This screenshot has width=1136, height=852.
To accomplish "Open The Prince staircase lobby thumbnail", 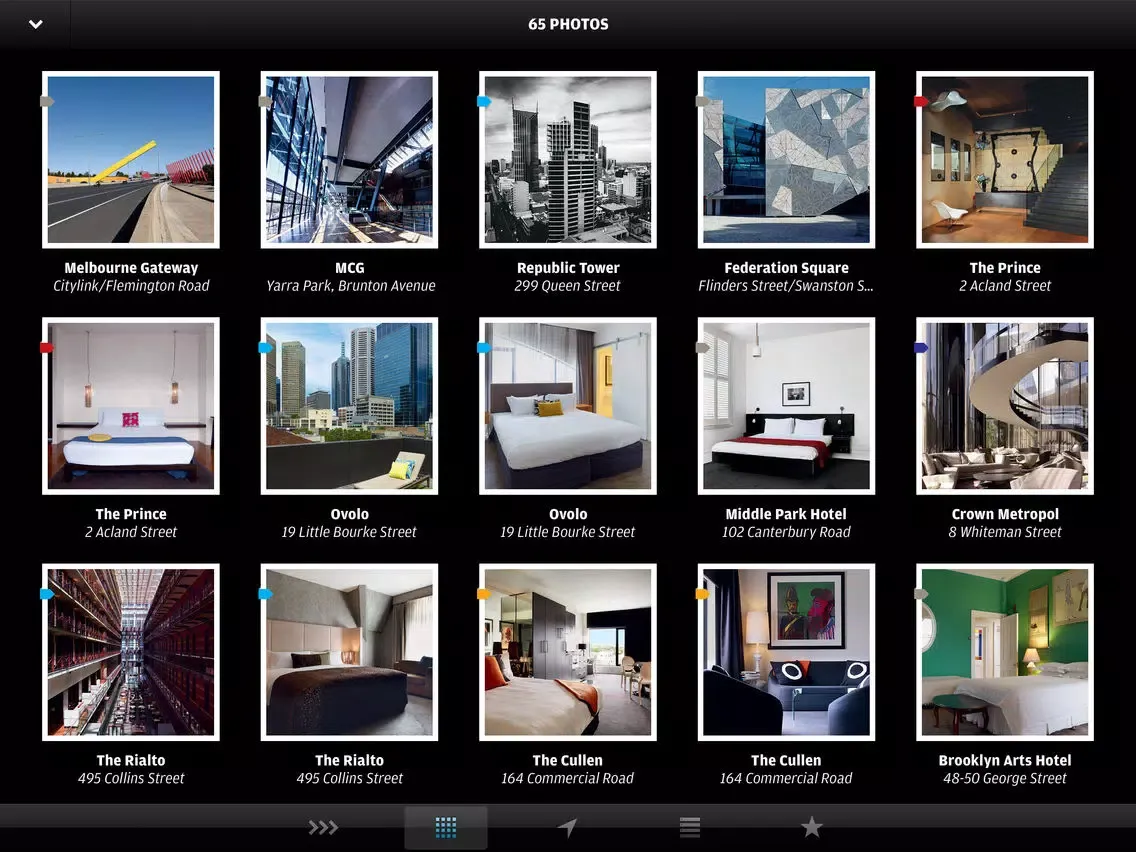I will tap(1005, 159).
